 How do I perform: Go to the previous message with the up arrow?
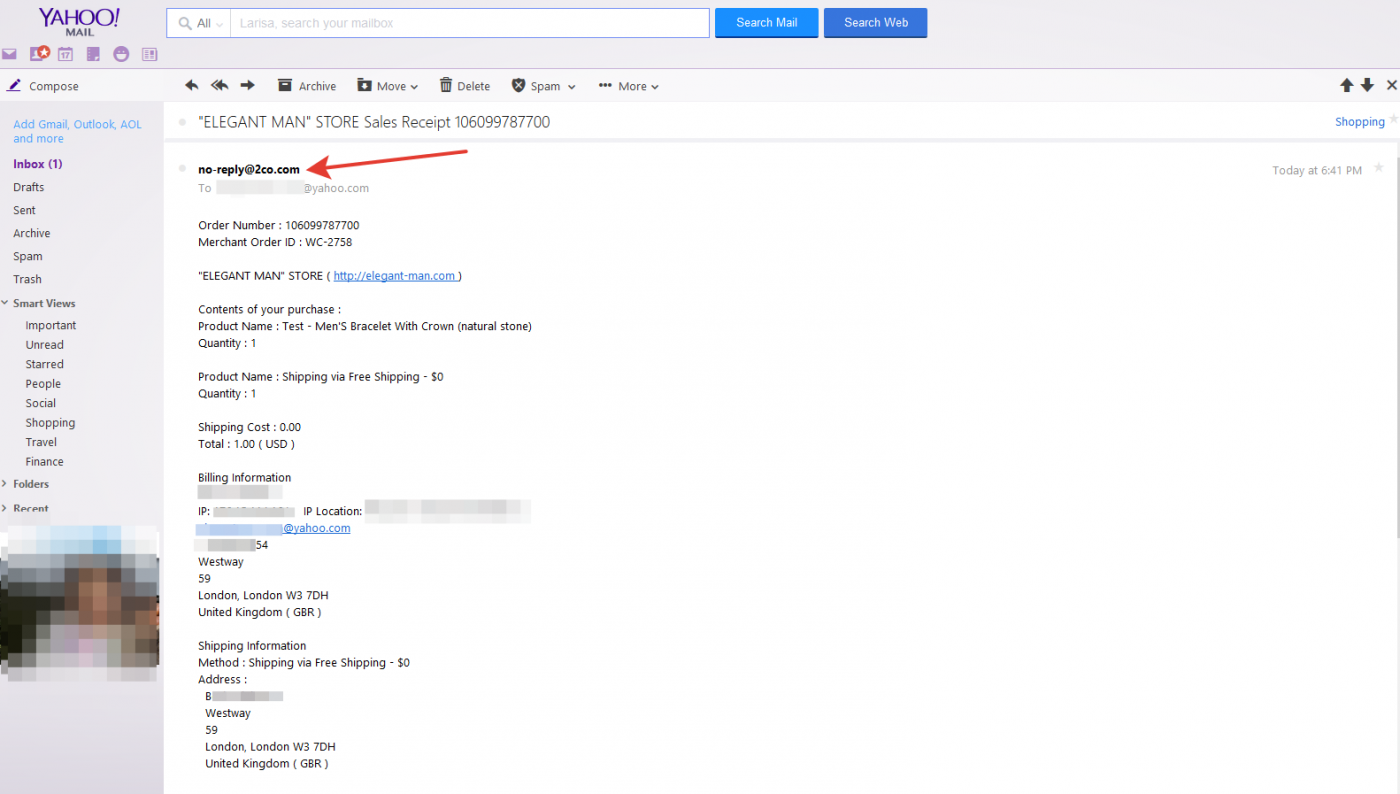1347,86
